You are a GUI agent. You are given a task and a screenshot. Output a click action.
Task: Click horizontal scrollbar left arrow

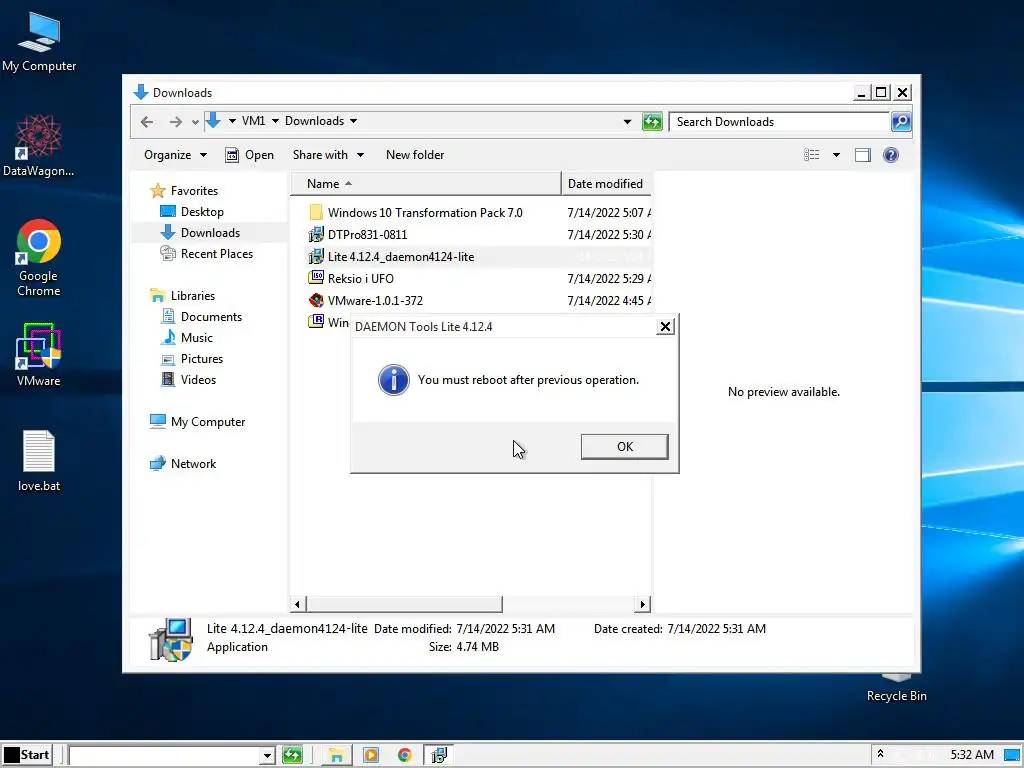[298, 604]
